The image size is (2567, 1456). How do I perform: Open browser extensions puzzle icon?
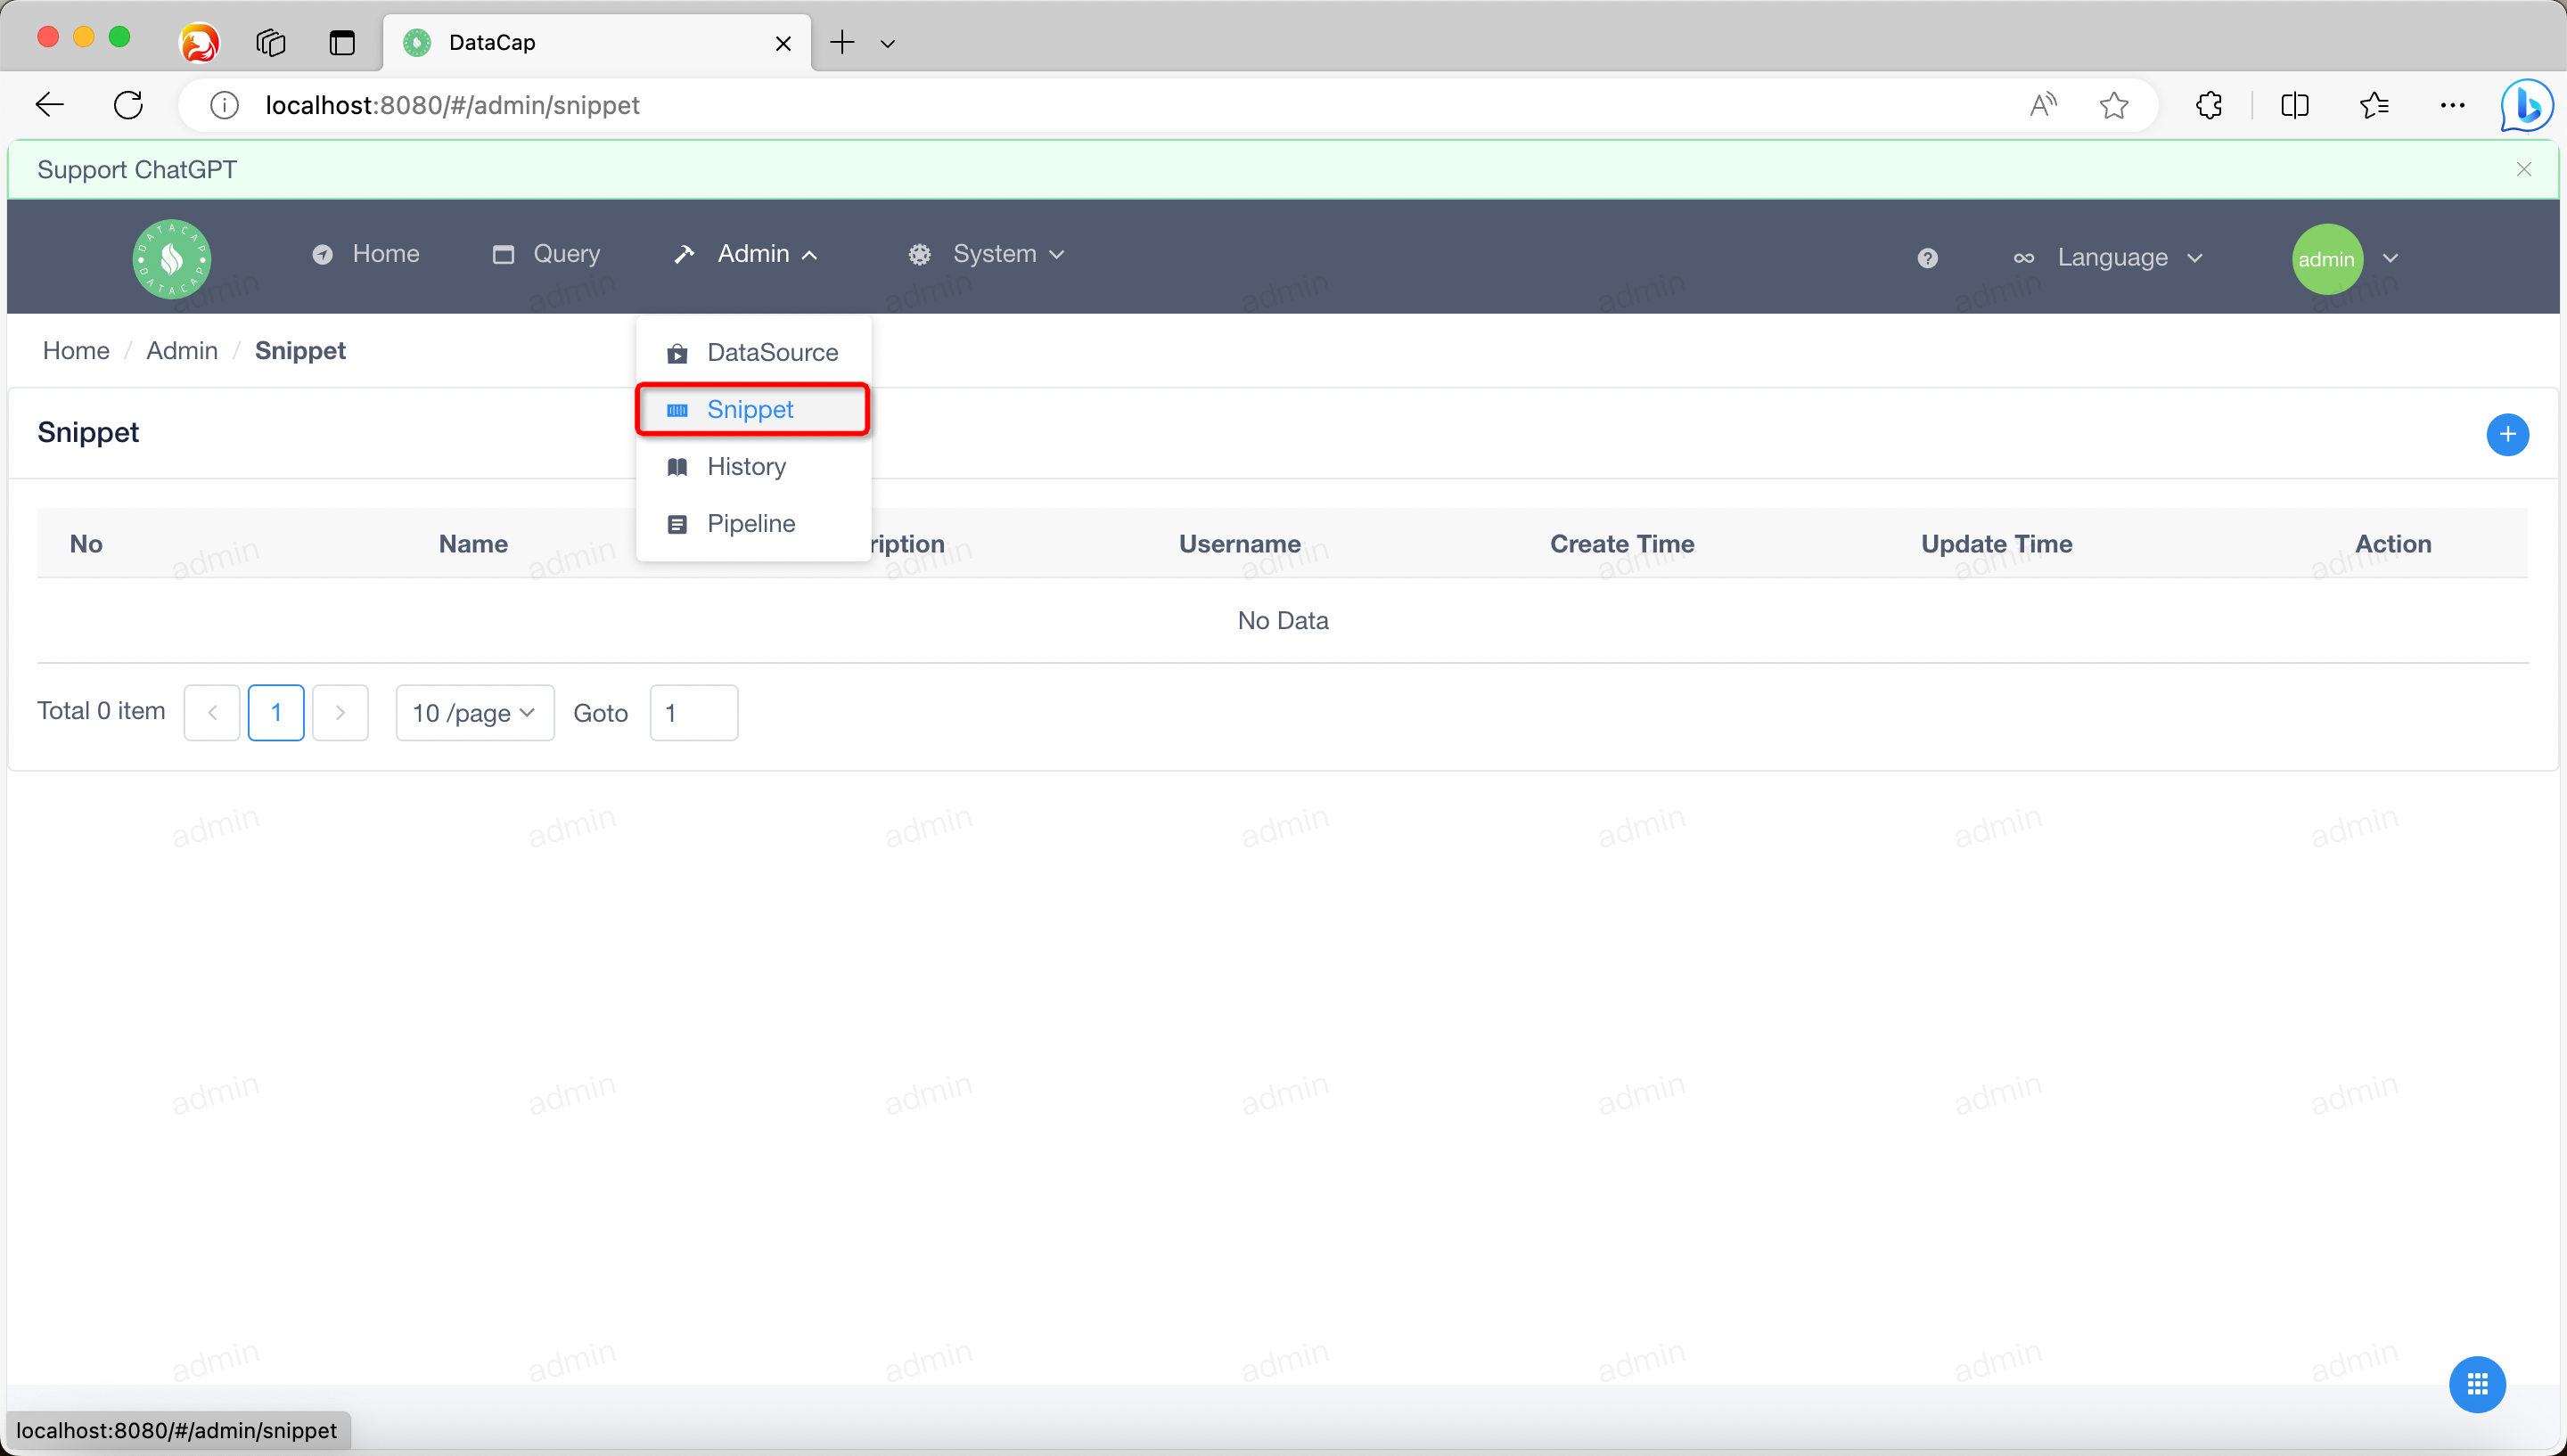[x=2208, y=105]
